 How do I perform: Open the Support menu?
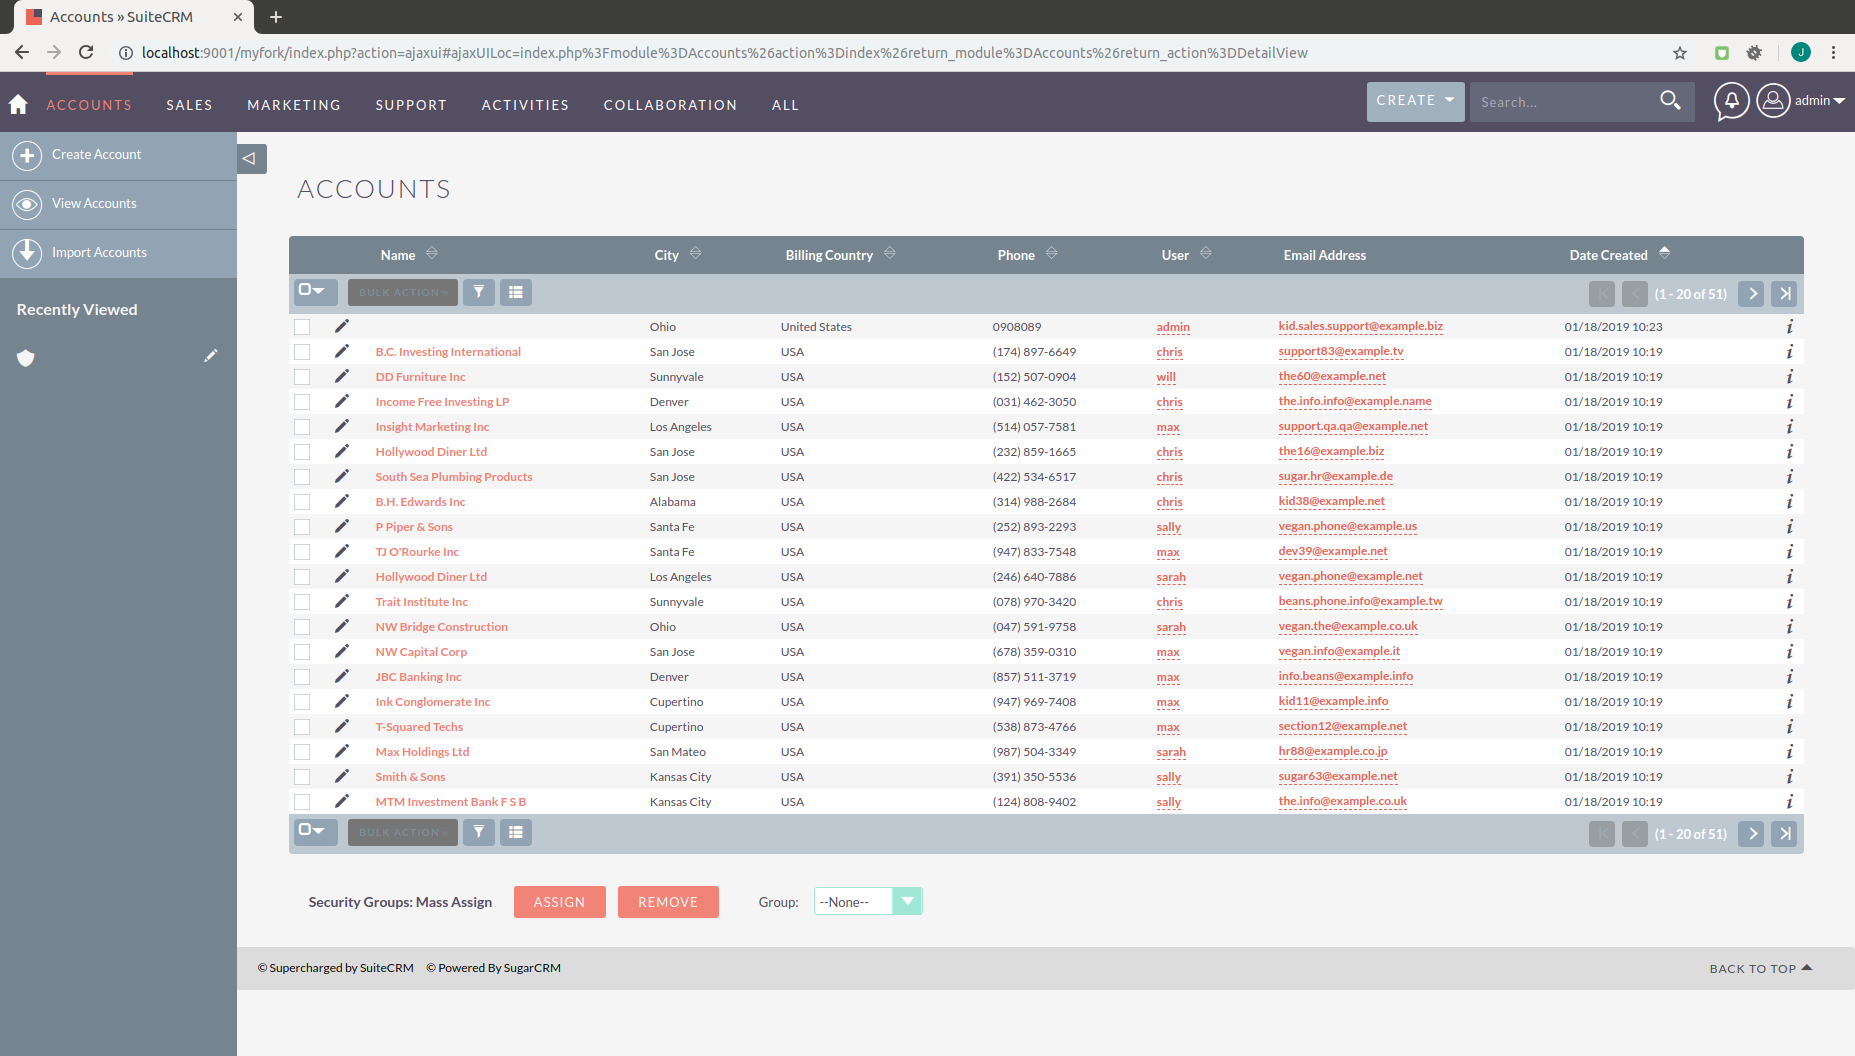pyautogui.click(x=411, y=105)
